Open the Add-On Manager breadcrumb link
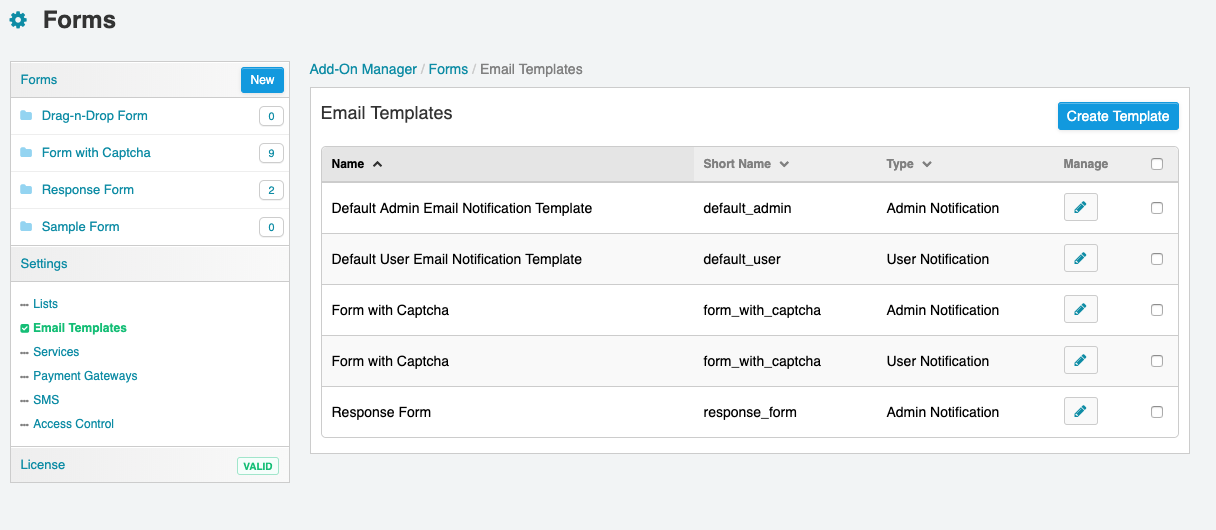 (x=363, y=69)
